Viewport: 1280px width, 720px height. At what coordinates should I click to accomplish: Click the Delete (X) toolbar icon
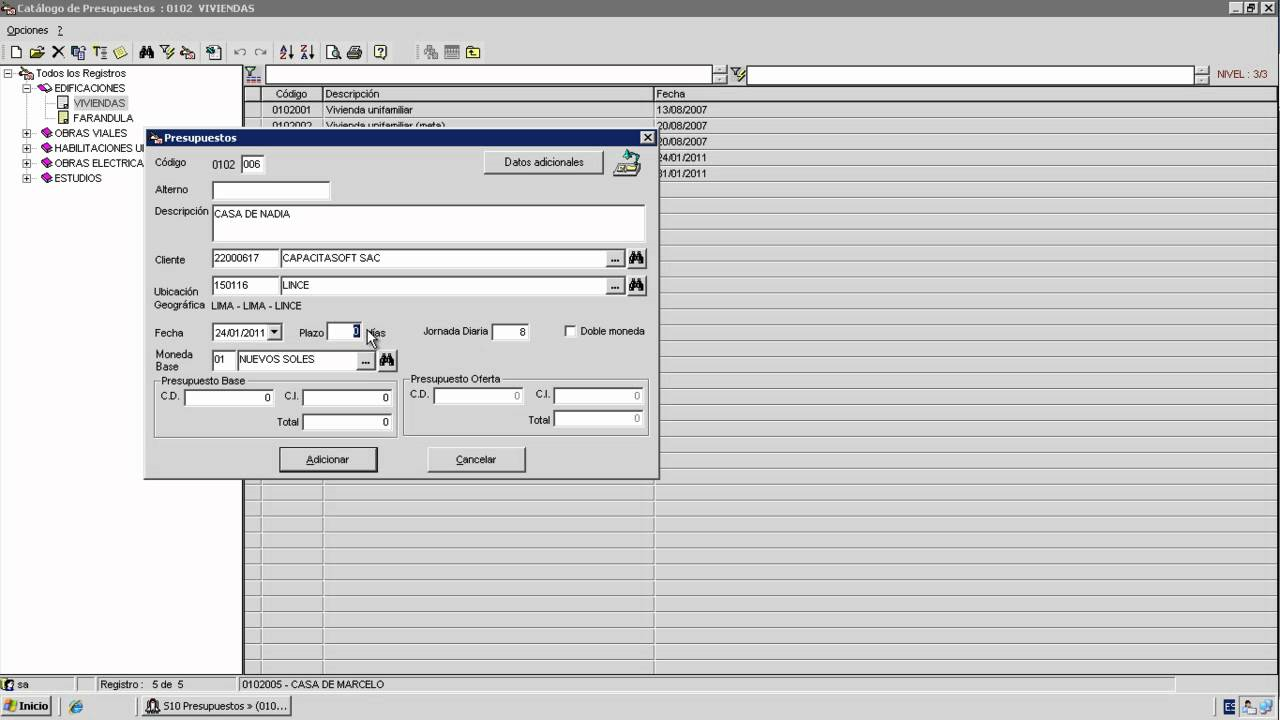[58, 52]
